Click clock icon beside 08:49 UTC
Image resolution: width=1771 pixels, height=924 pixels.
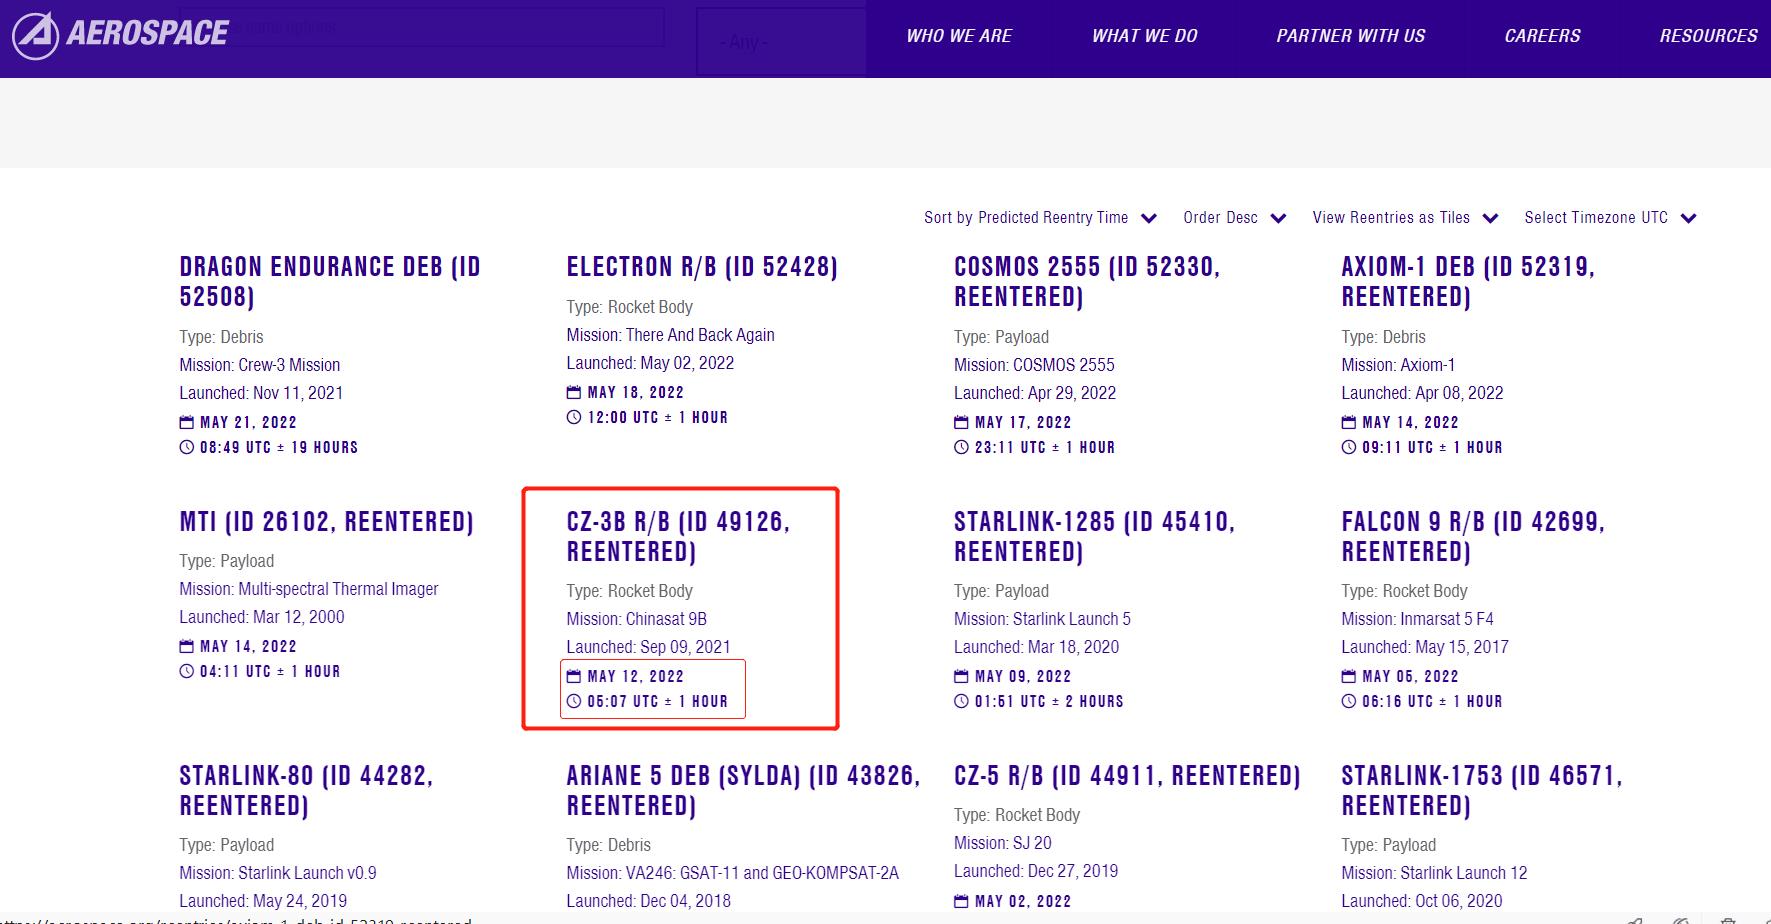pos(187,447)
